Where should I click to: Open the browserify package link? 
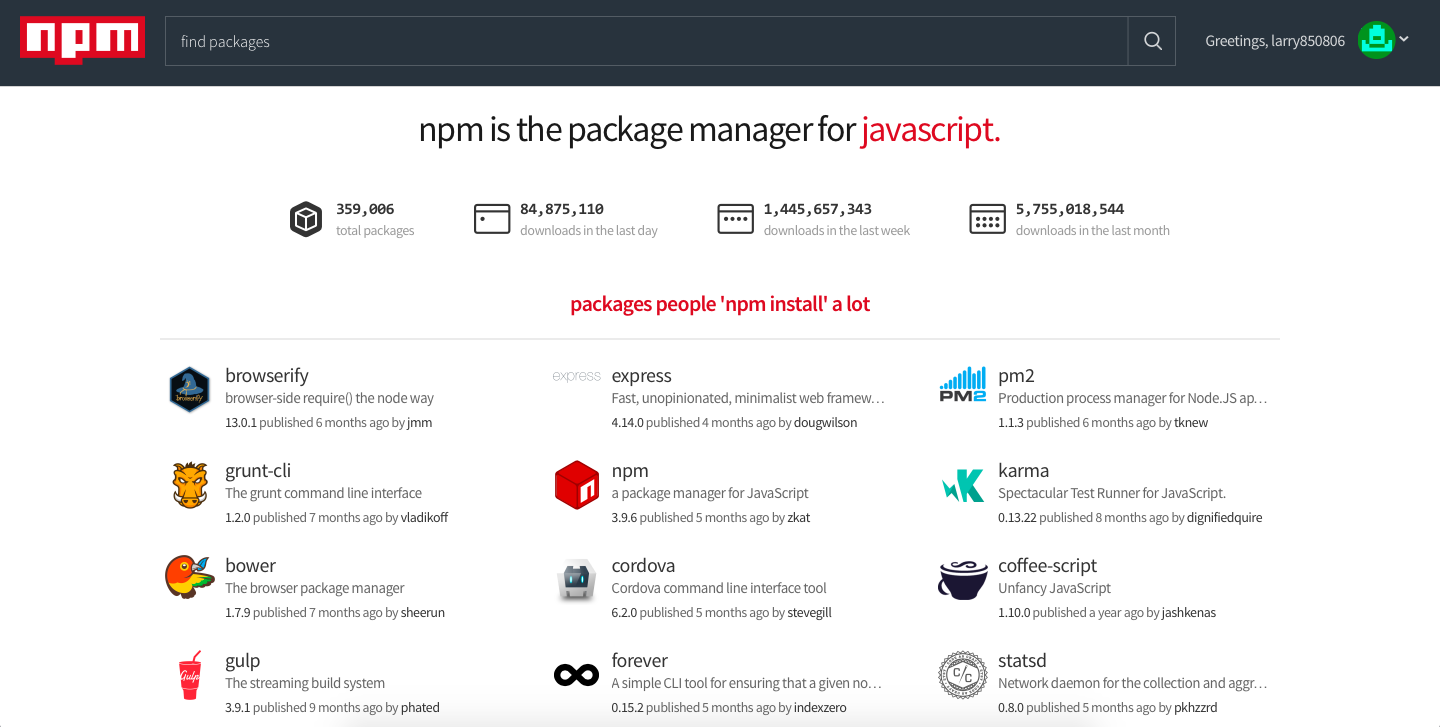[x=267, y=376]
